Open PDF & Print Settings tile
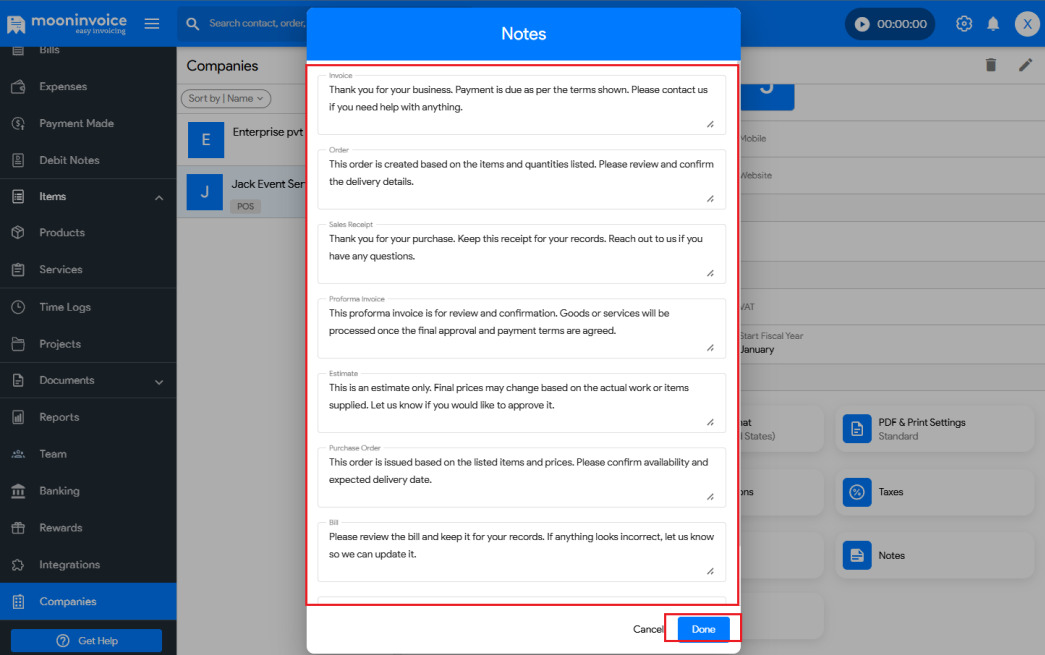The width and height of the screenshot is (1045, 655). tap(934, 429)
